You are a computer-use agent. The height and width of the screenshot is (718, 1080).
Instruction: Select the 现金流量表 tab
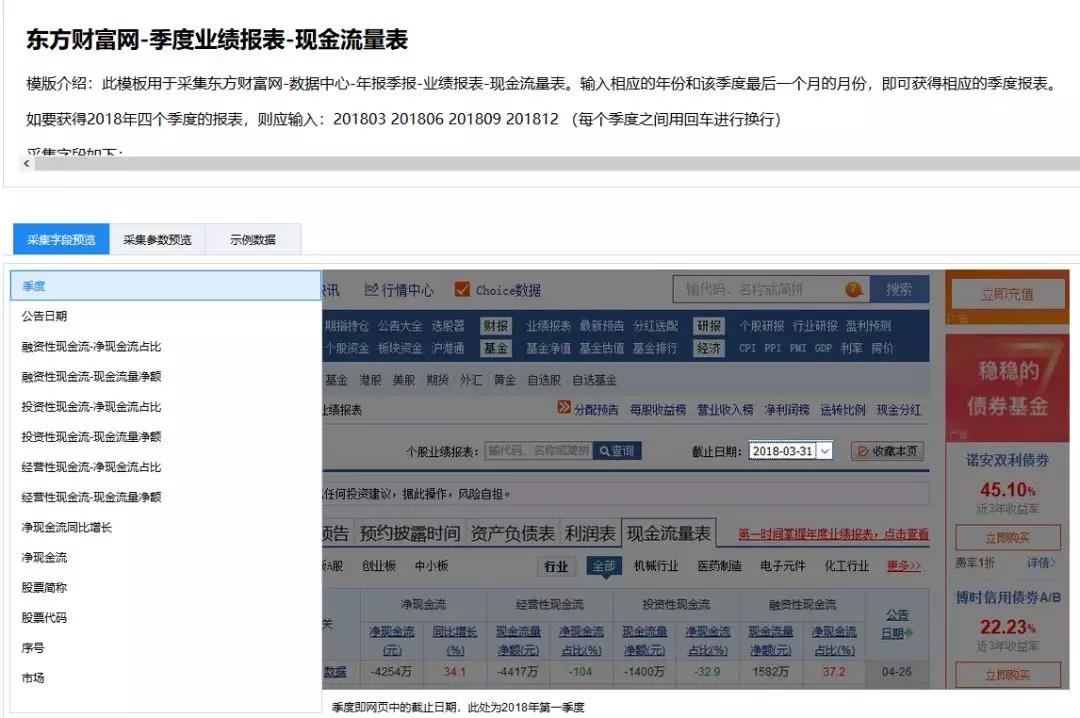pos(668,533)
